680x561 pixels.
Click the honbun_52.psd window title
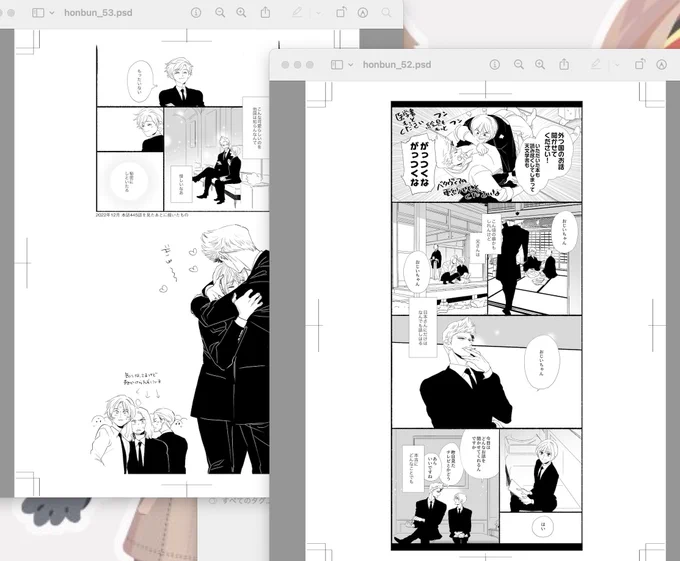click(397, 65)
